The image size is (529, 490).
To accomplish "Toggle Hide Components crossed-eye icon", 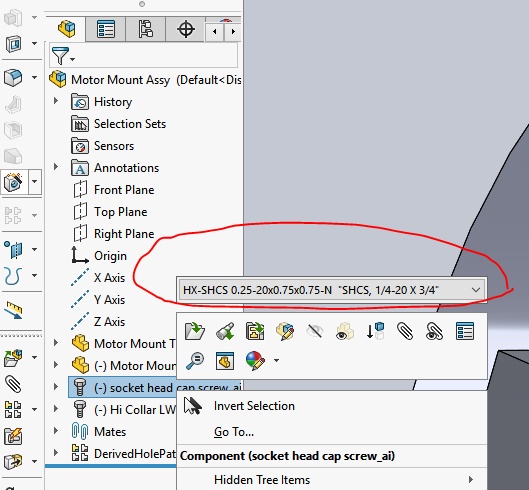I will (x=315, y=331).
